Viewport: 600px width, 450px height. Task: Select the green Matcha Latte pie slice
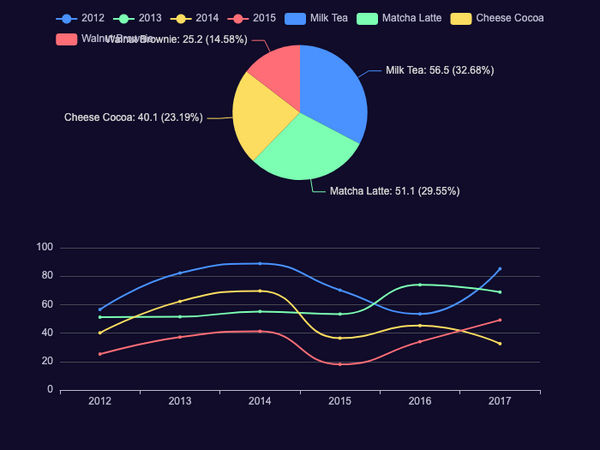click(308, 151)
